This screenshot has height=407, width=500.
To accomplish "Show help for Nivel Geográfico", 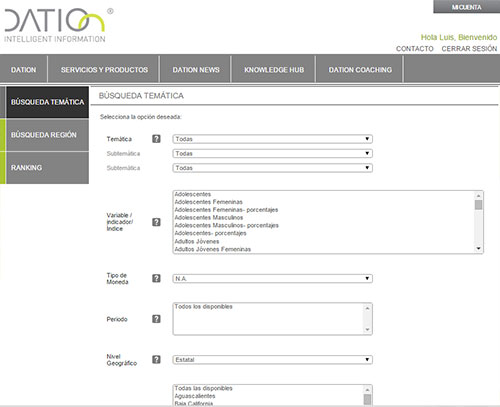I will 156,360.
